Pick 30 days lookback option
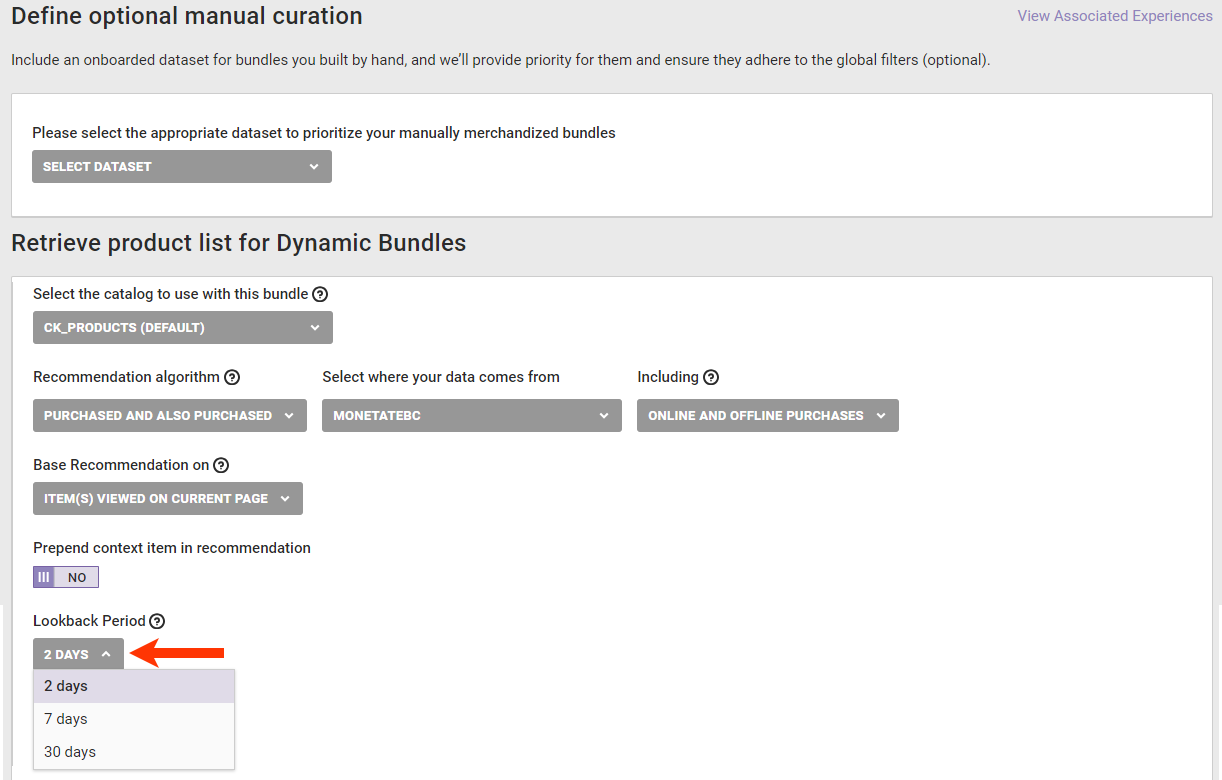The width and height of the screenshot is (1222, 780). [x=70, y=752]
